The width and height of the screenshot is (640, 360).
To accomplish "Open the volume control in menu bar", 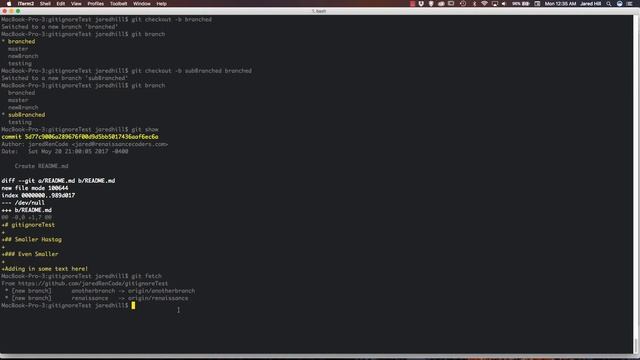I will click(x=504, y=4).
